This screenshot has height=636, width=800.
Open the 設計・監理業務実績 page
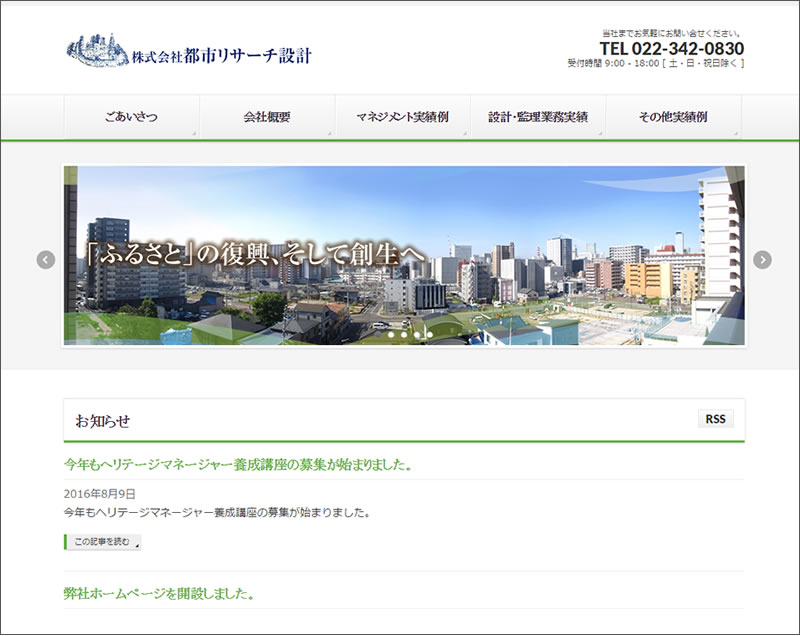coord(537,116)
